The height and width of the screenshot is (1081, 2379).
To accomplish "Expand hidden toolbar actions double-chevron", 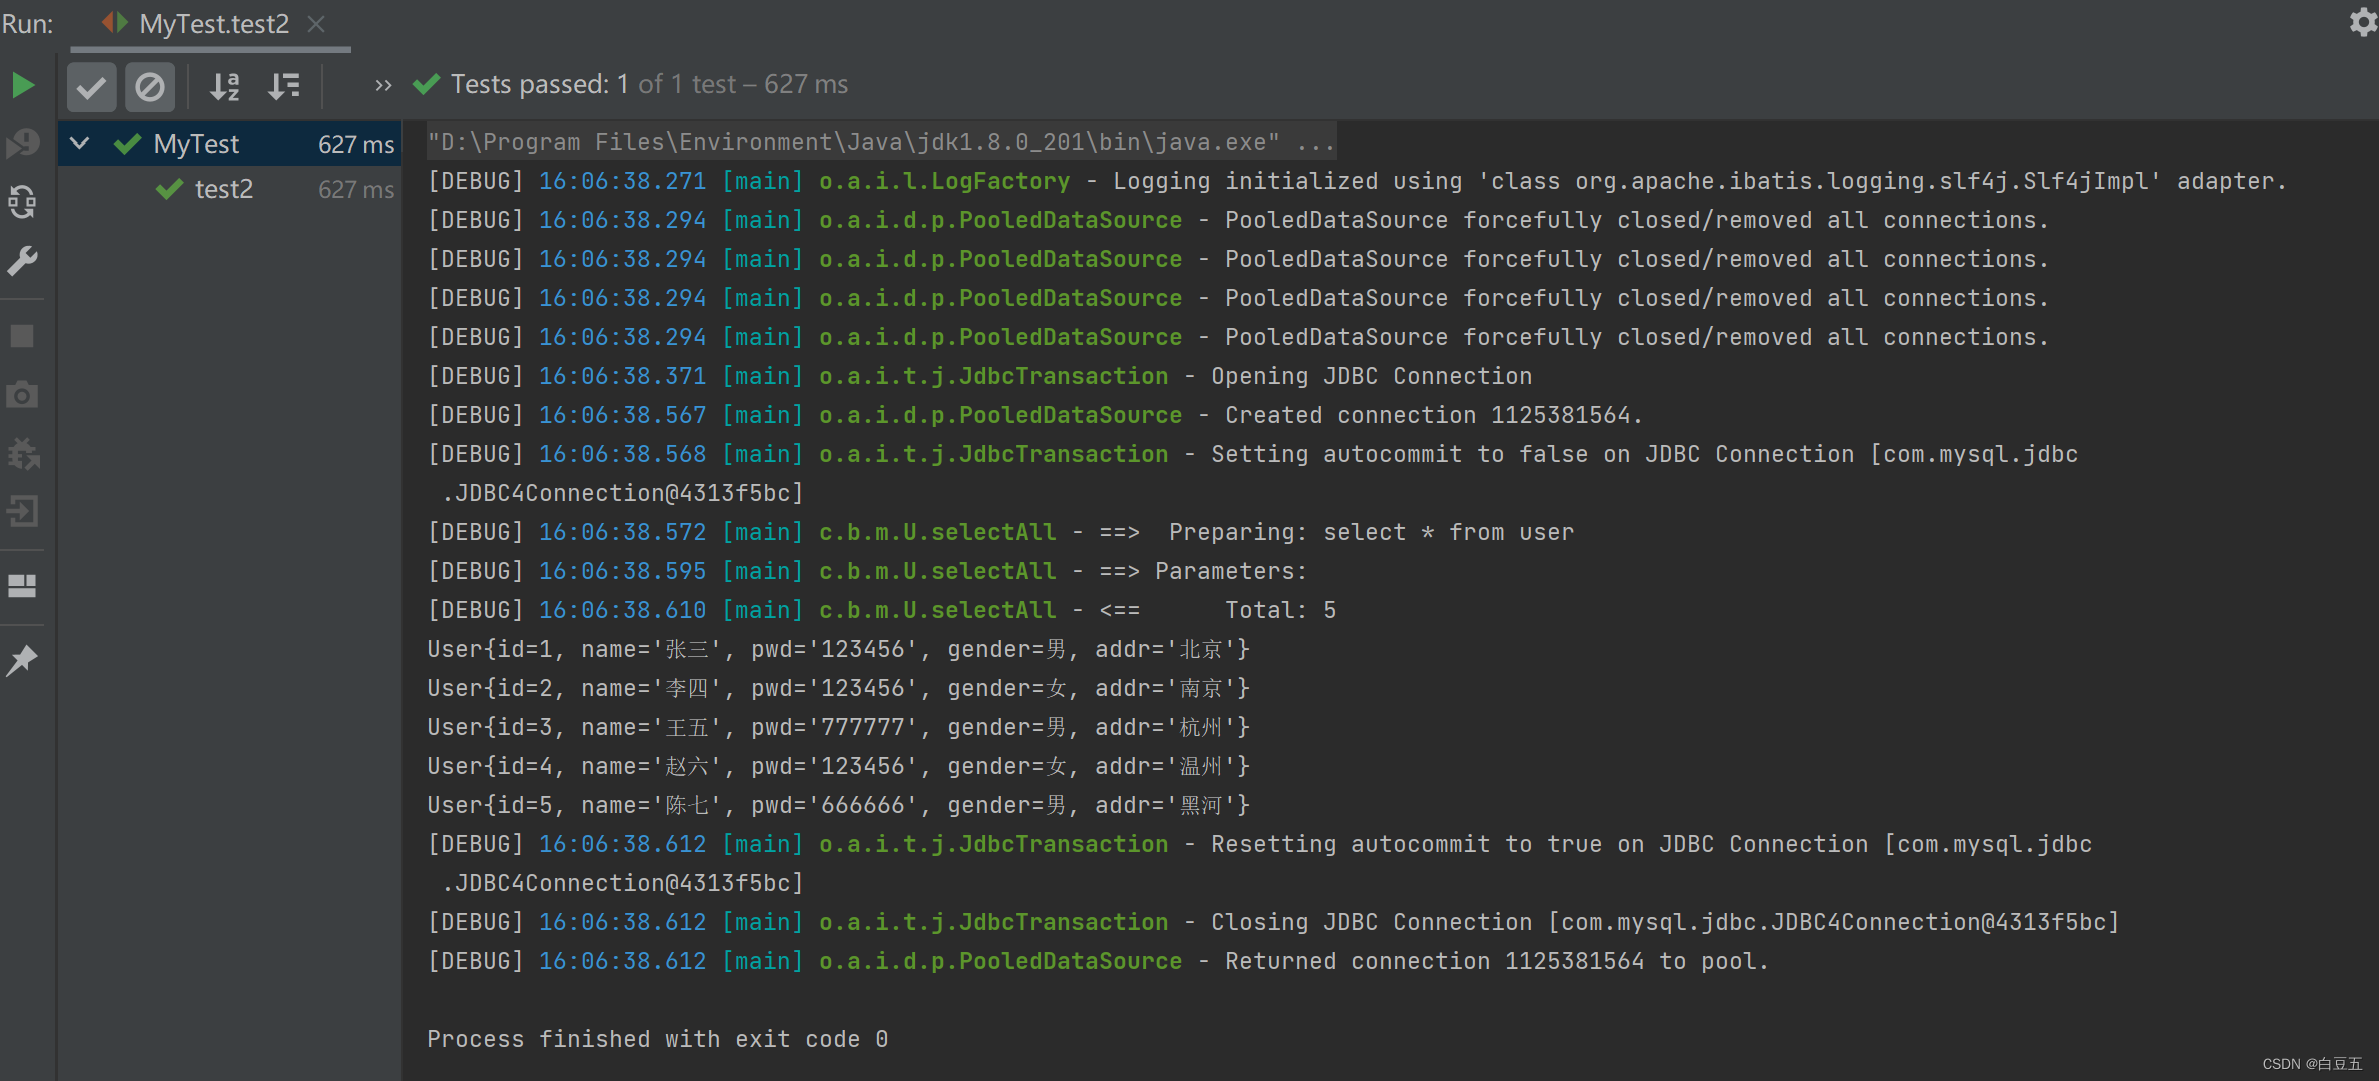I will [383, 86].
